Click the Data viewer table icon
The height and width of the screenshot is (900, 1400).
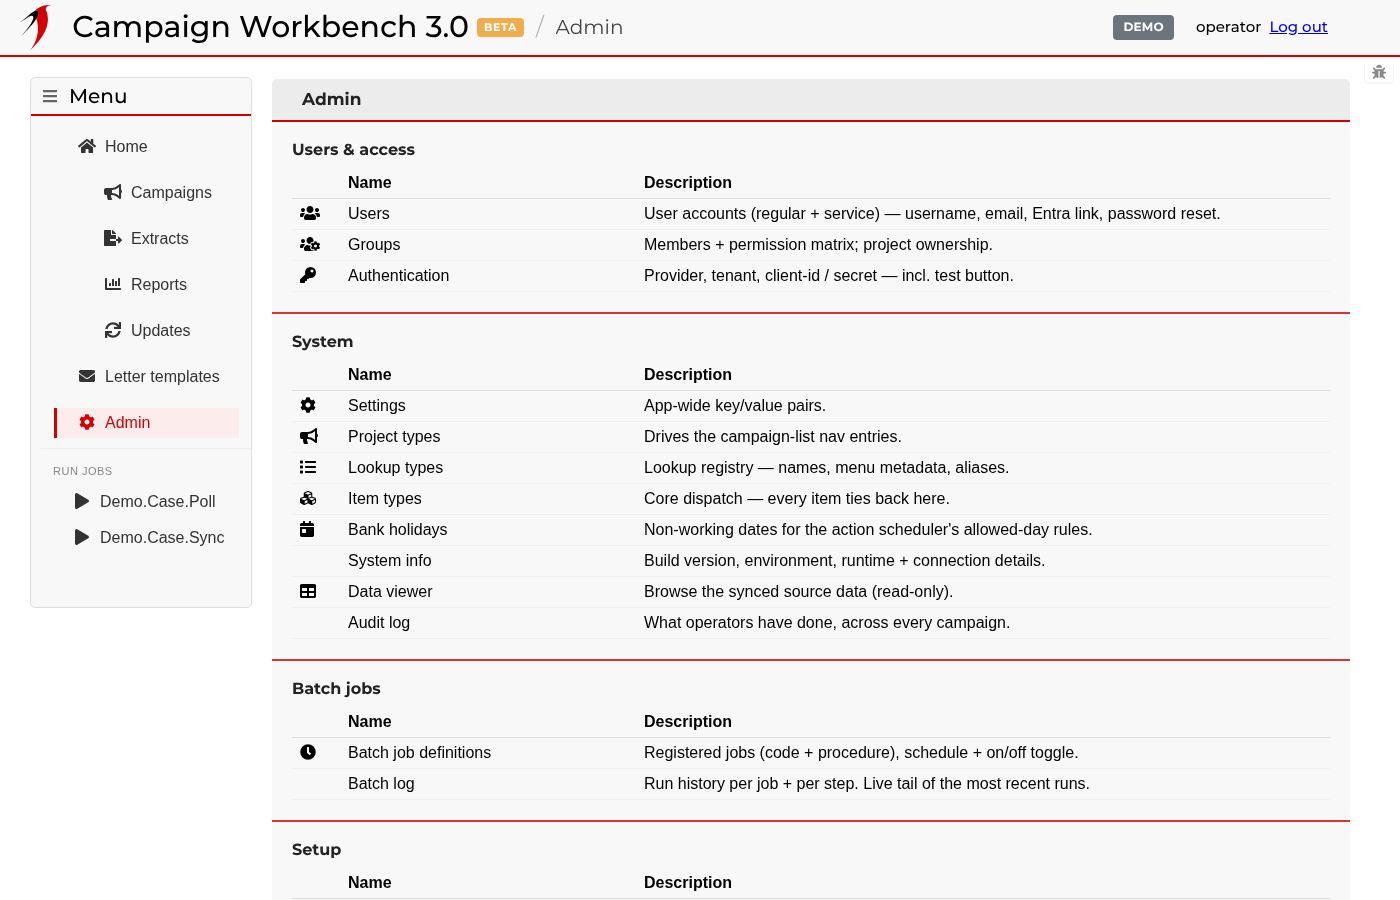tap(308, 591)
